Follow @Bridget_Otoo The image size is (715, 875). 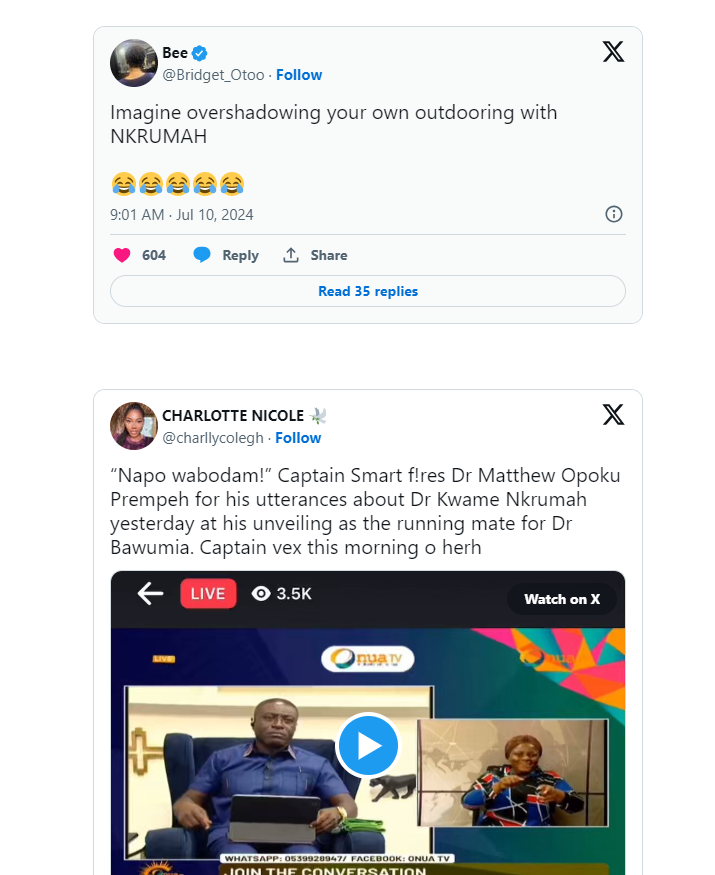299,75
